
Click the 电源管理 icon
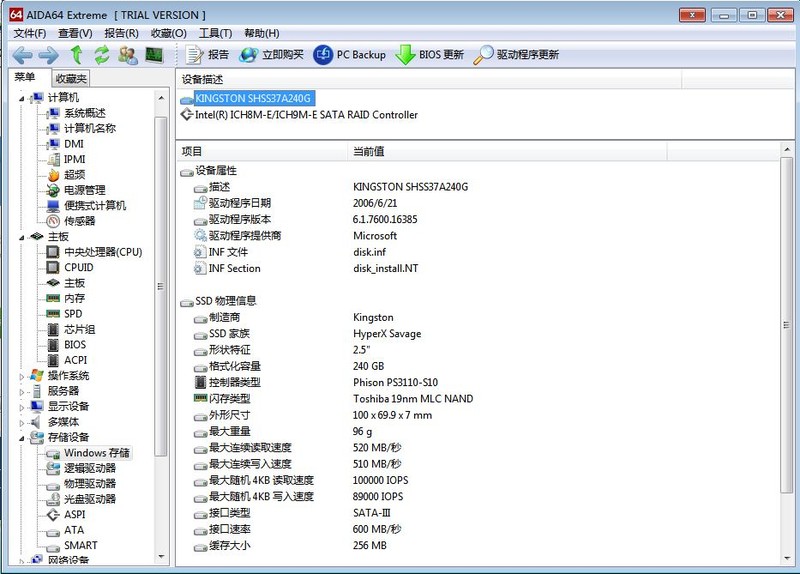tap(53, 190)
